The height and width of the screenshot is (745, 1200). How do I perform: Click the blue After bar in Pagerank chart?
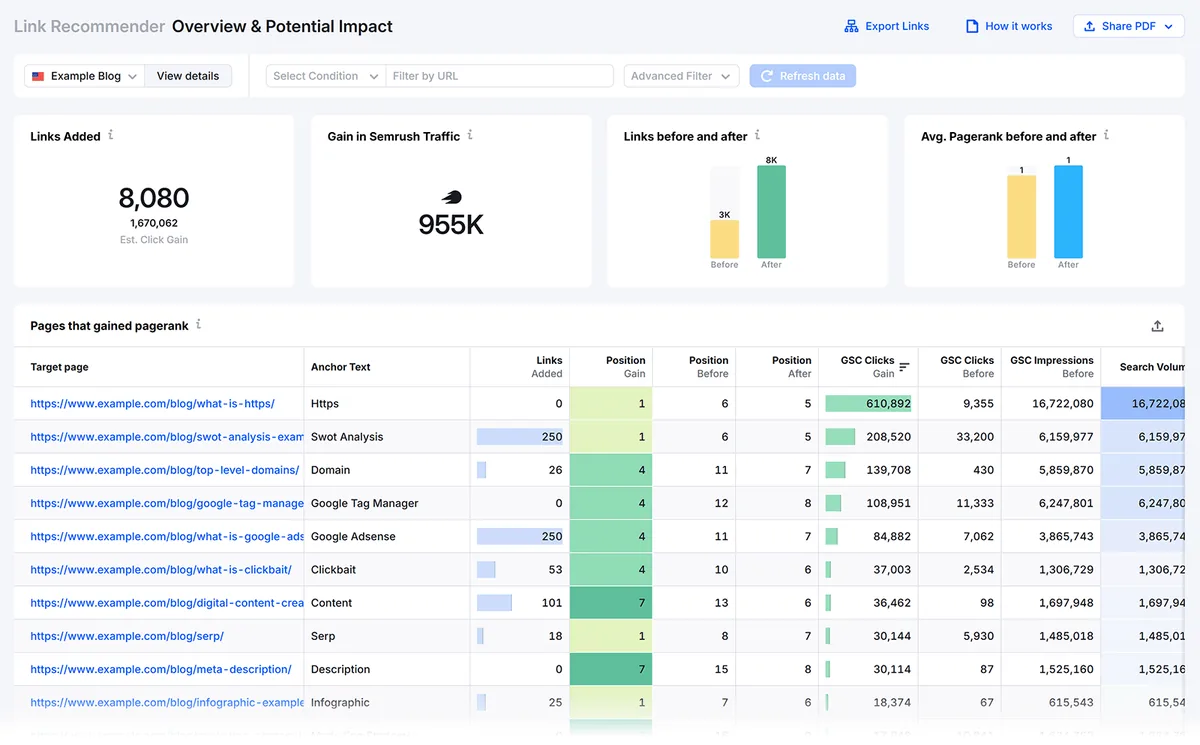(x=1068, y=212)
